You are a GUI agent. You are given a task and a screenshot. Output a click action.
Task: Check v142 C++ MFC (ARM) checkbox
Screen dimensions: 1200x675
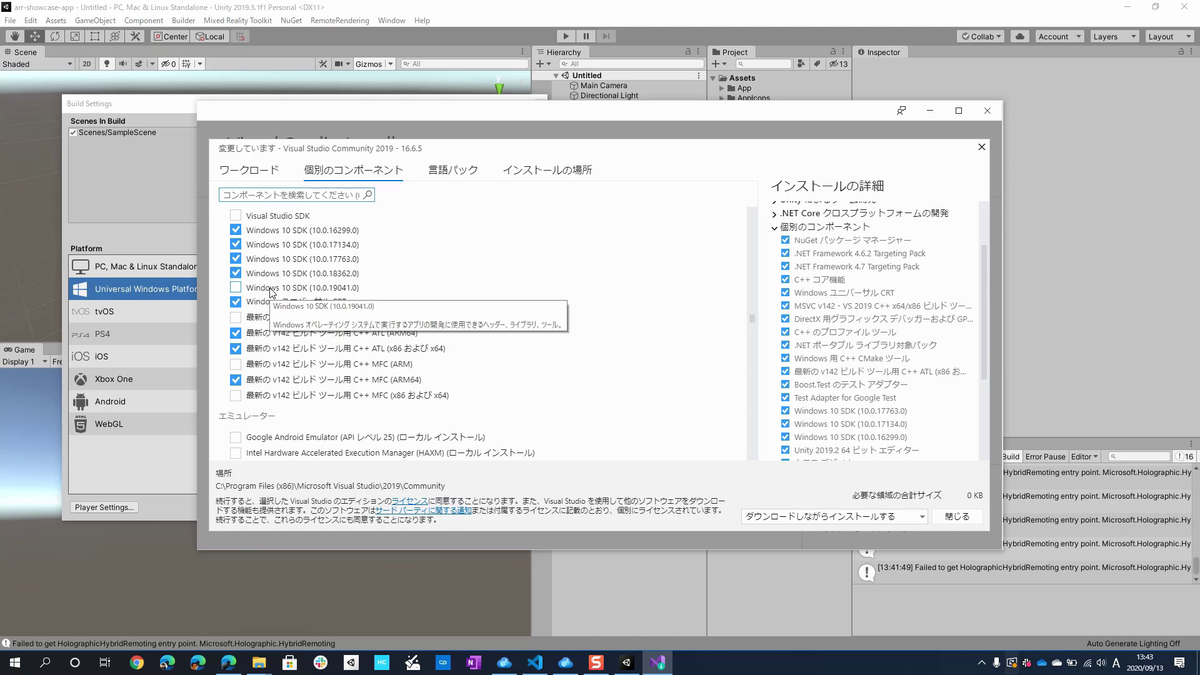[x=236, y=364]
